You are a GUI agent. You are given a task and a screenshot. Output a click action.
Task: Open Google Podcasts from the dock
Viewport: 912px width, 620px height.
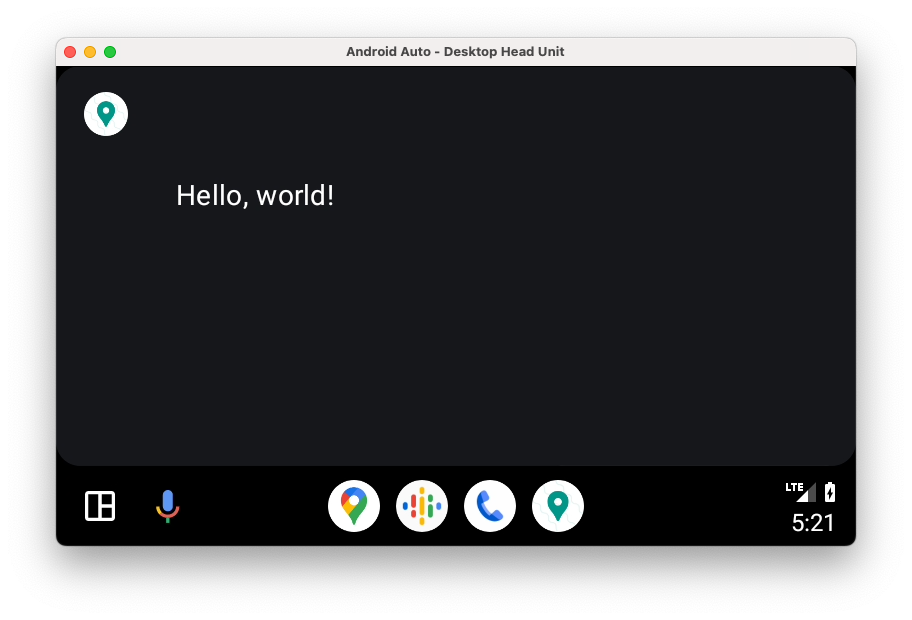coord(422,506)
